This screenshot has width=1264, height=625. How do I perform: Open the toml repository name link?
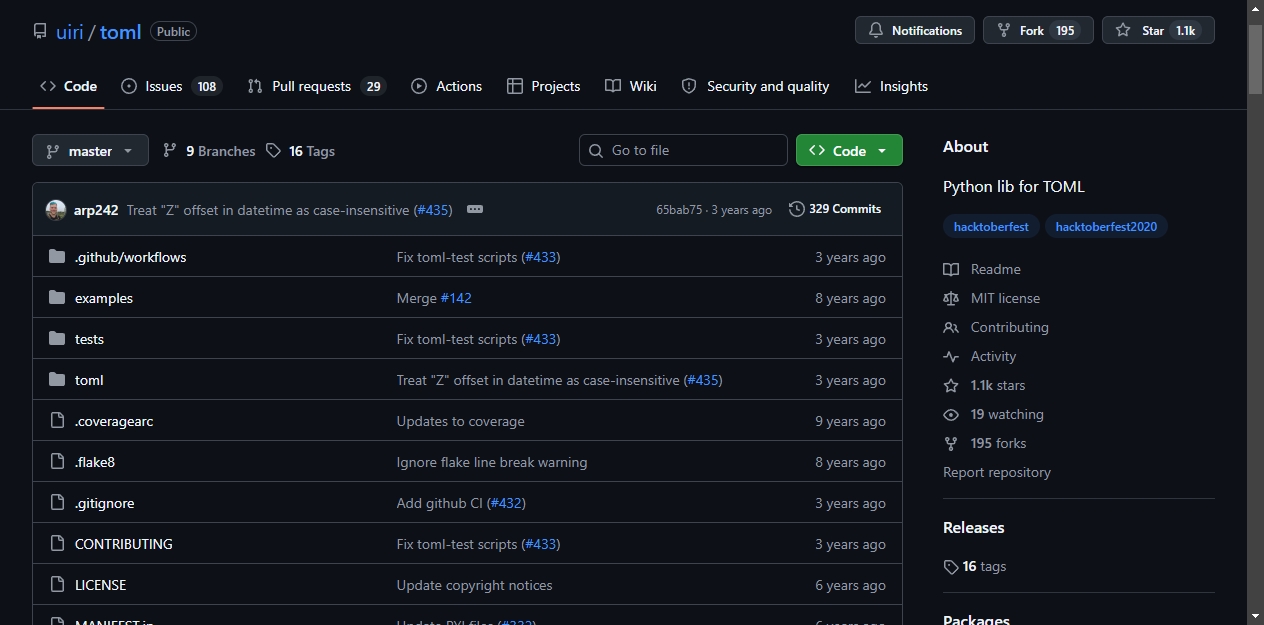tap(120, 31)
